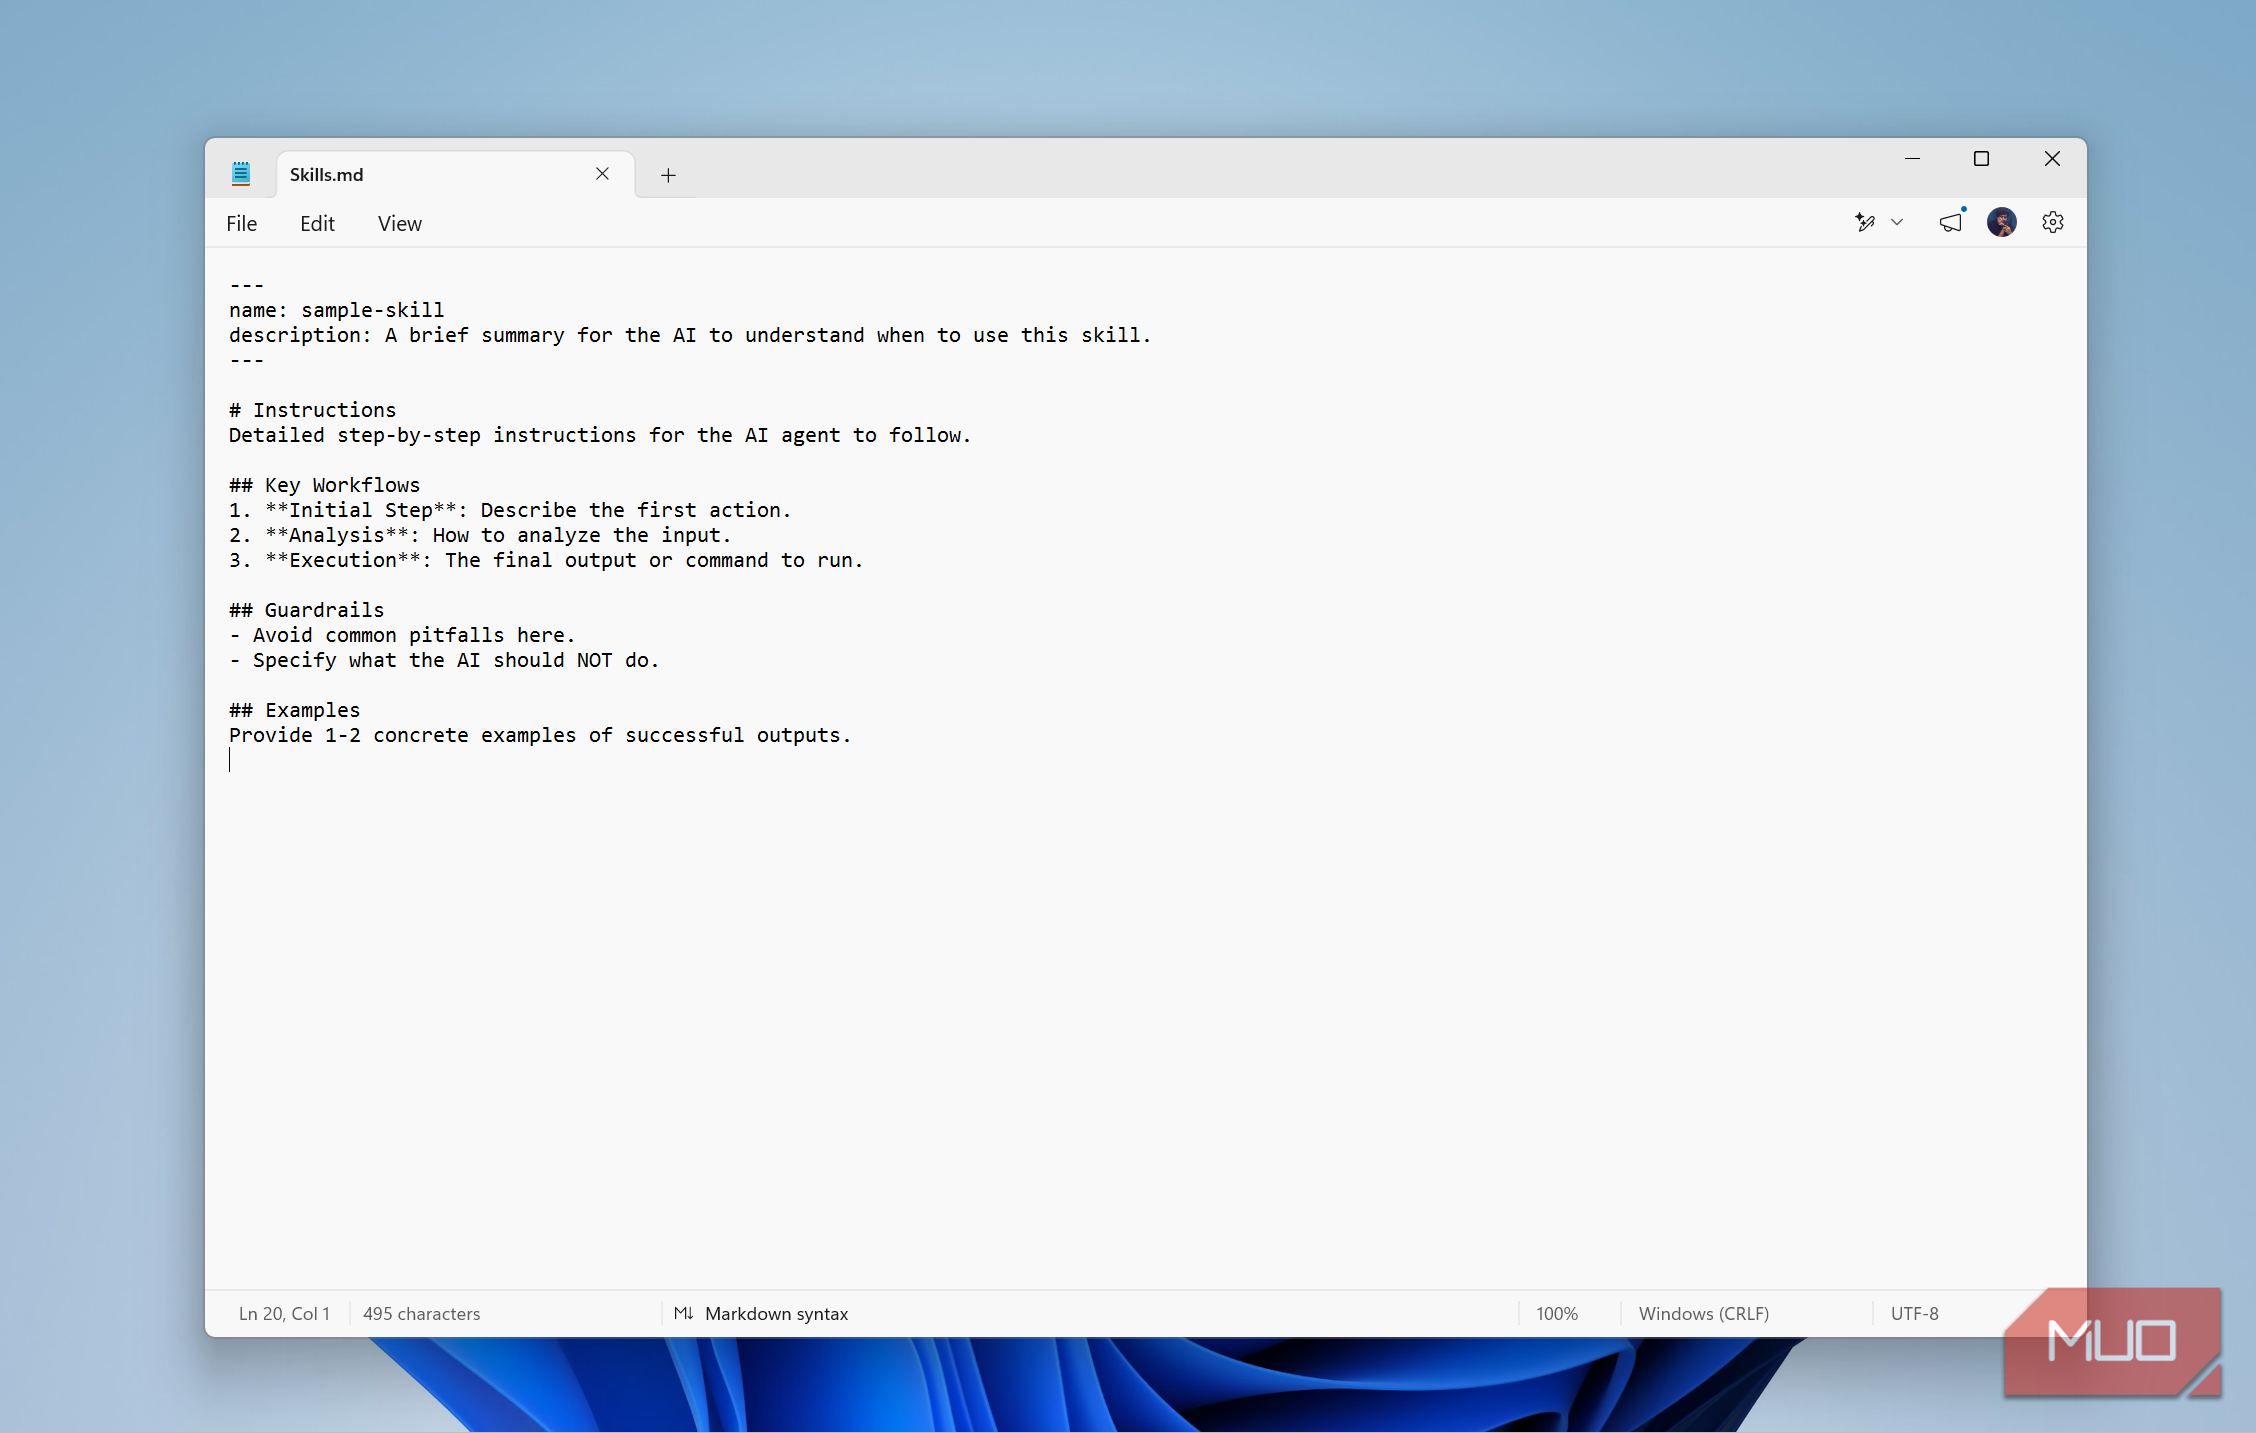The height and width of the screenshot is (1433, 2256).
Task: Minimize the Notepad window
Action: point(1912,159)
